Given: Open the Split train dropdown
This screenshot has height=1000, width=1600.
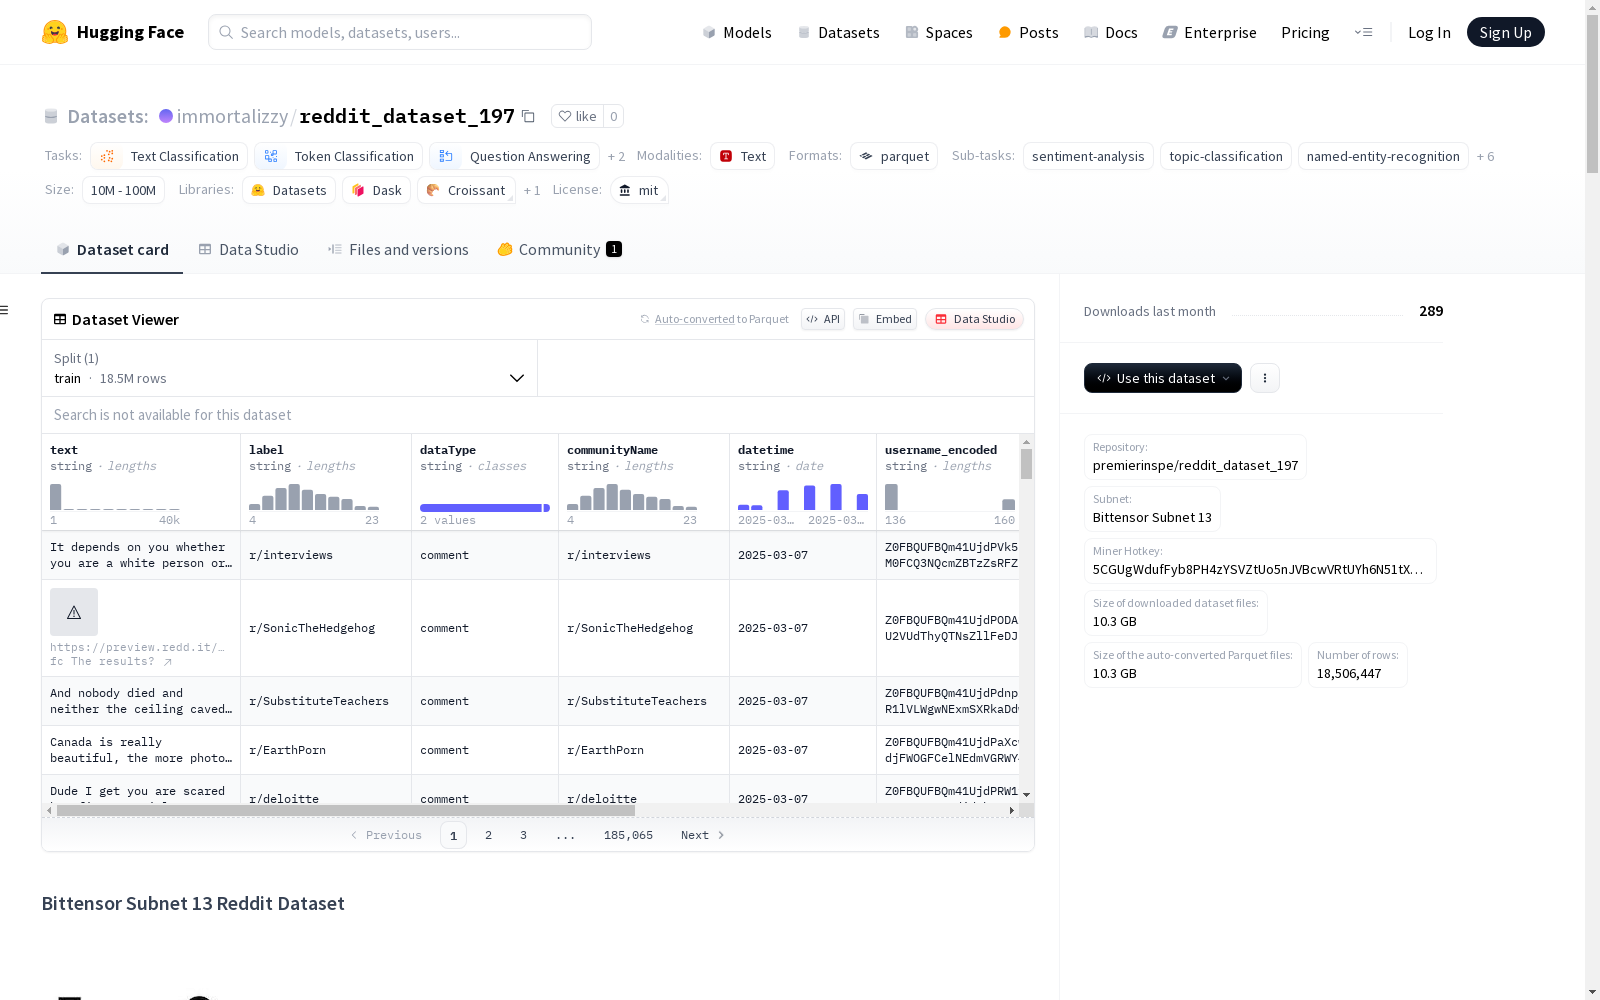Looking at the screenshot, I should pos(290,368).
